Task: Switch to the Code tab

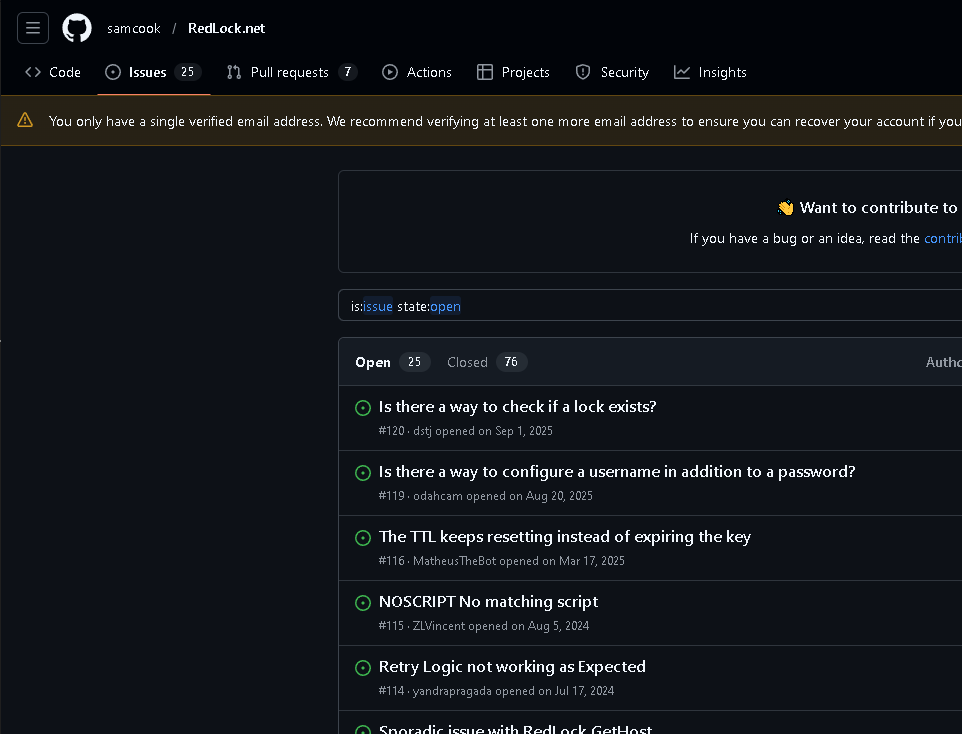Action: (53, 72)
